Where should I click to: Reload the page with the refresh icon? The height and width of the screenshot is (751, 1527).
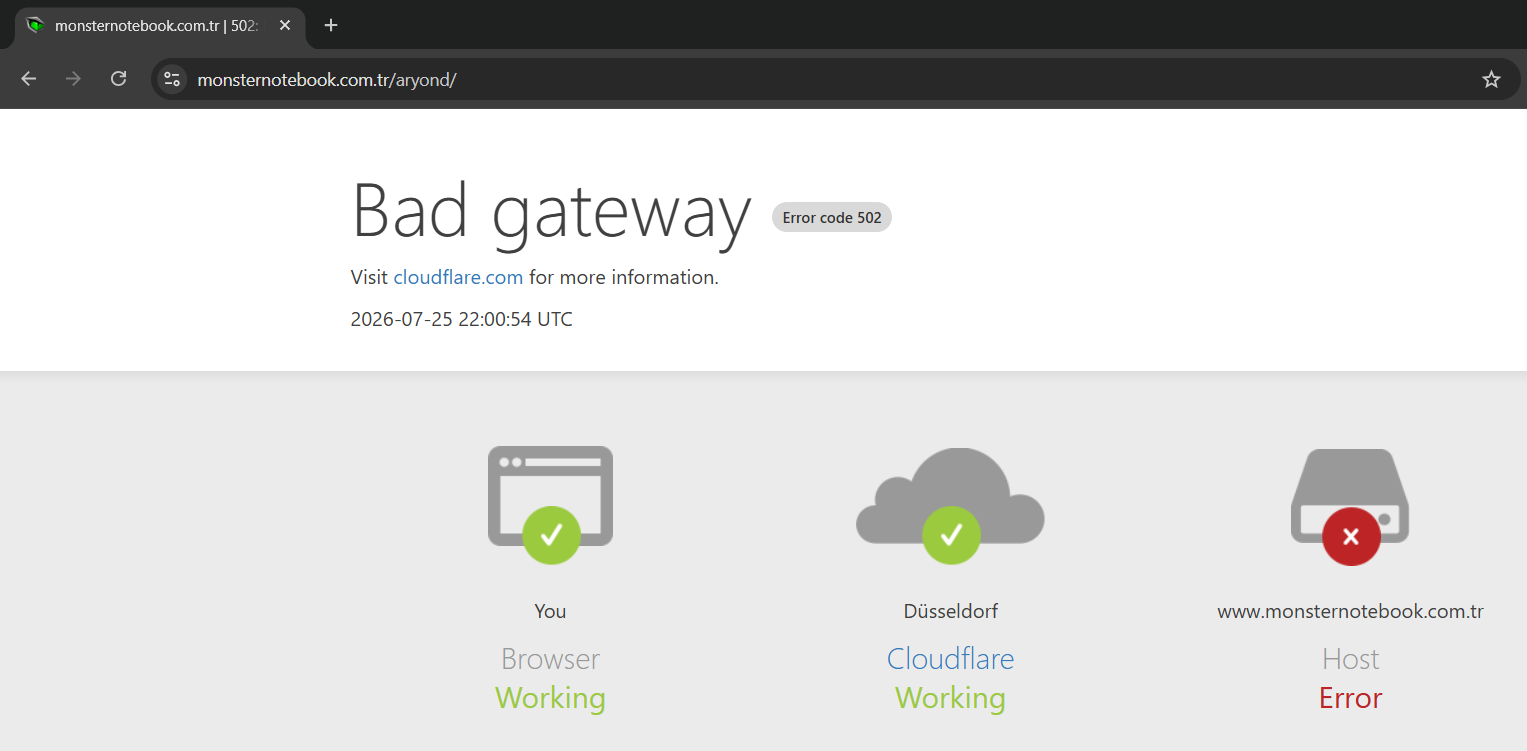click(118, 79)
